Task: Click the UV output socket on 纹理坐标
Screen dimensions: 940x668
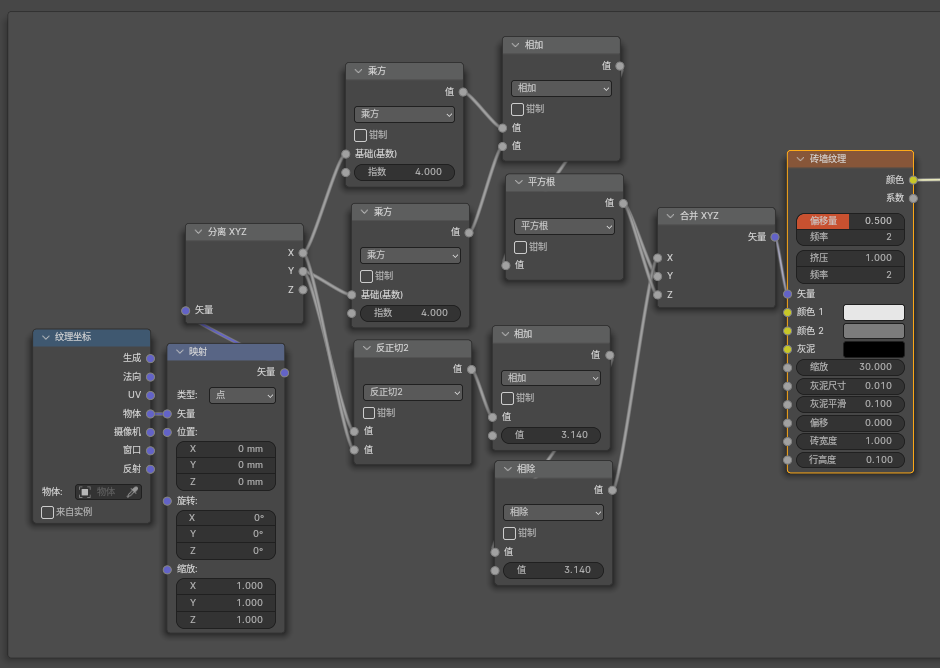Action: coord(150,395)
